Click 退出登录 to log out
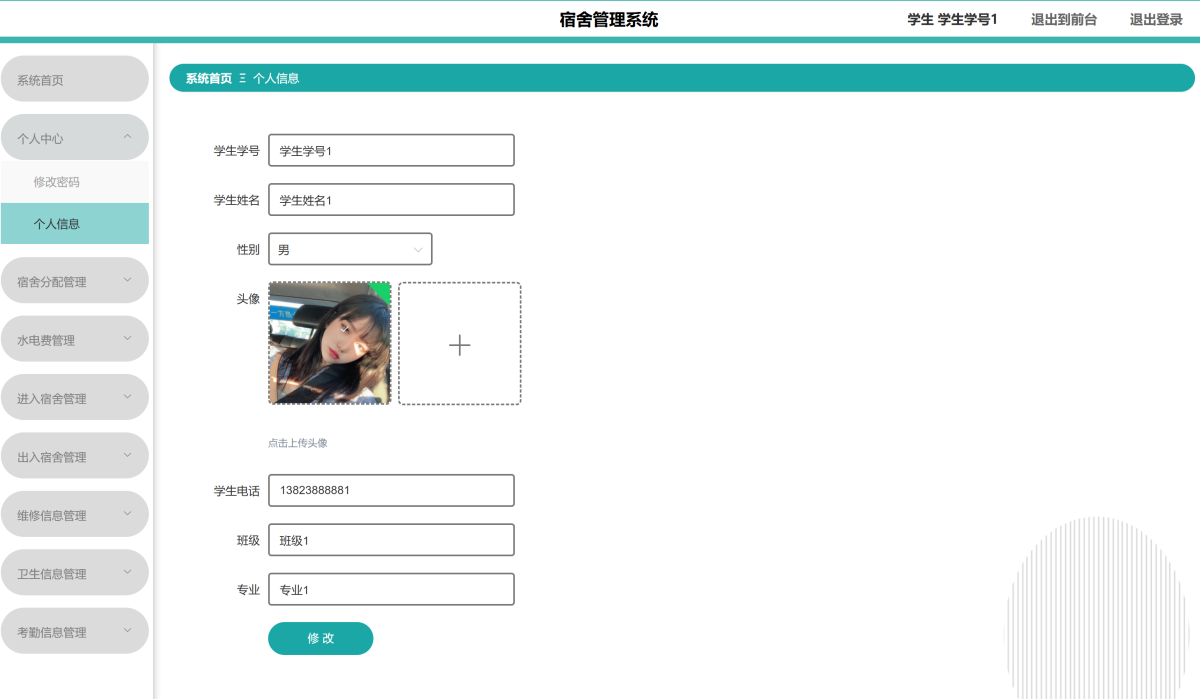 [x=1156, y=19]
